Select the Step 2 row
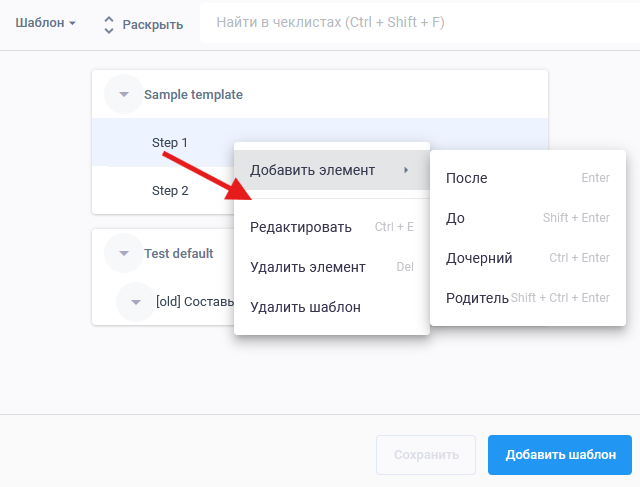Image resolution: width=640 pixels, height=487 pixels. pyautogui.click(x=170, y=191)
